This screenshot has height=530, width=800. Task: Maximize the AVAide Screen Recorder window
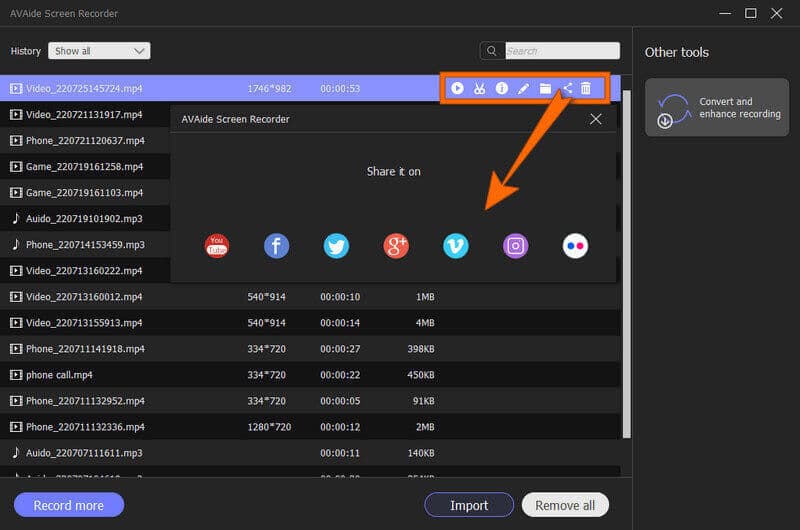[x=751, y=13]
